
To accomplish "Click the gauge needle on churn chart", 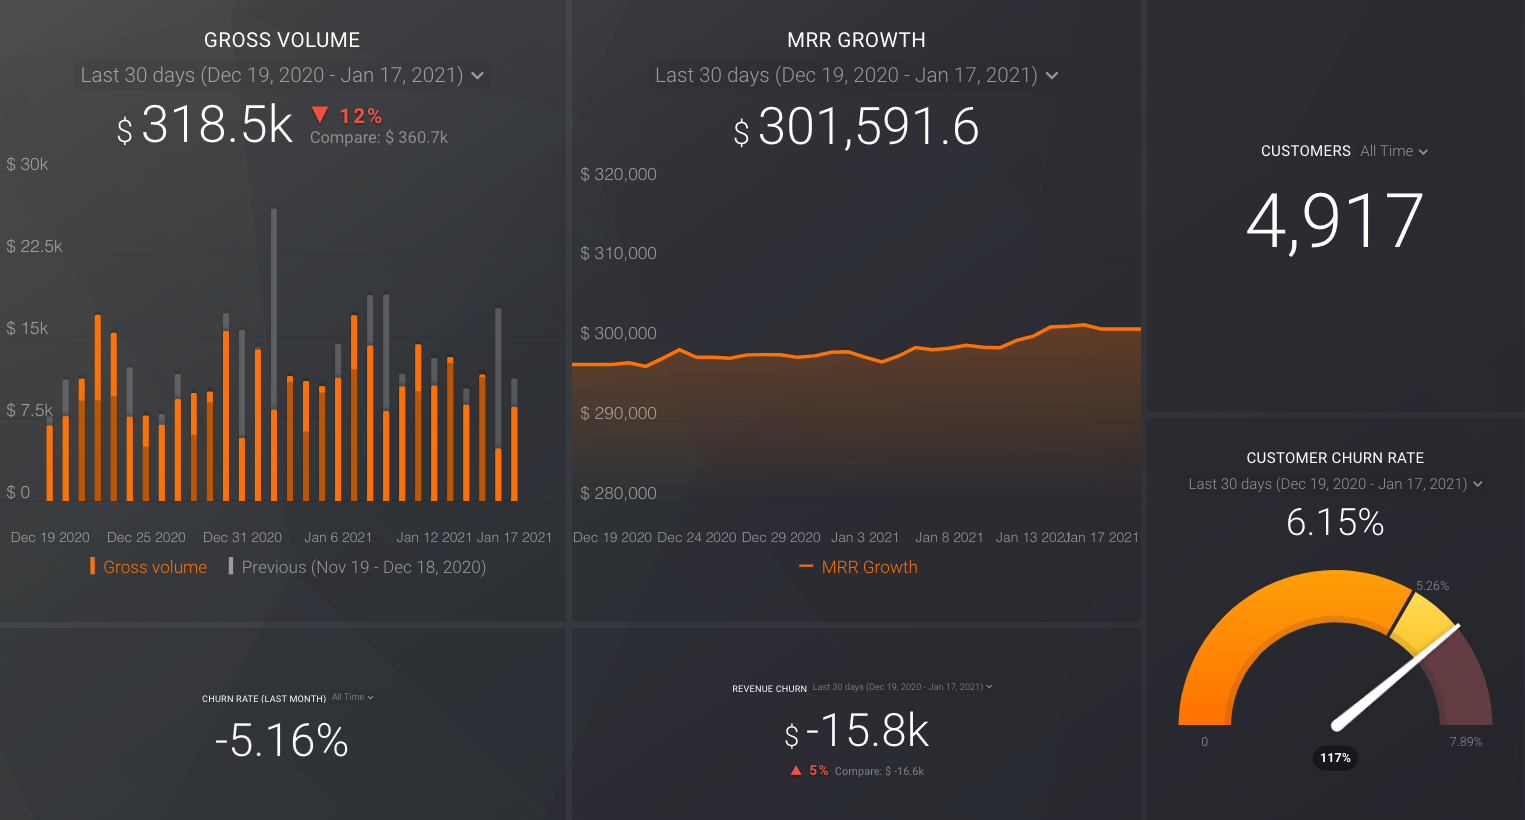I will click(1396, 676).
